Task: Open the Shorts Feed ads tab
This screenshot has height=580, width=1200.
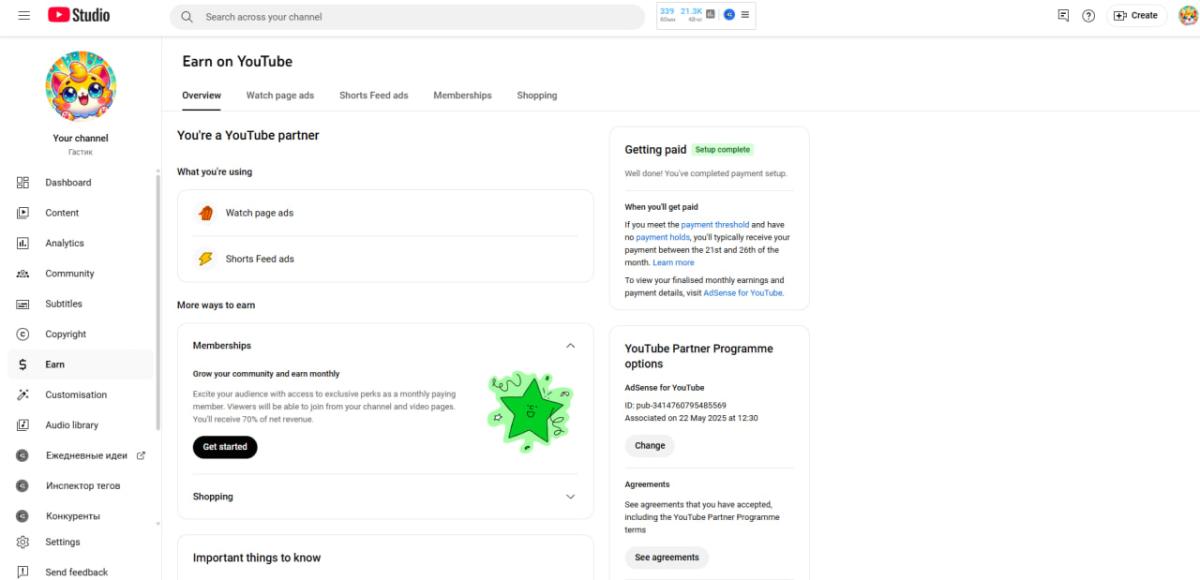Action: pos(374,96)
